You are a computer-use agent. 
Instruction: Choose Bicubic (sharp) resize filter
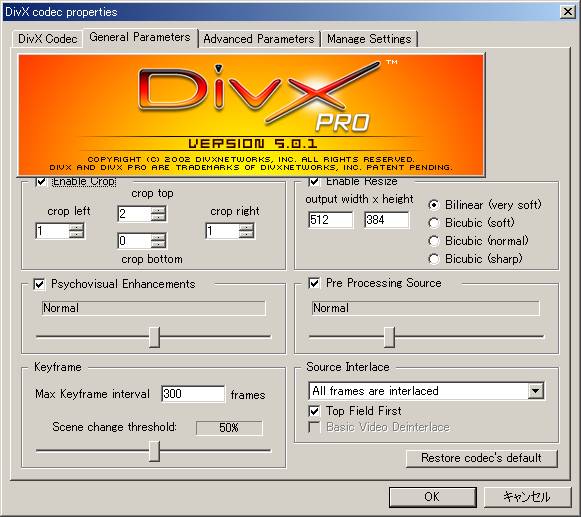(x=434, y=259)
